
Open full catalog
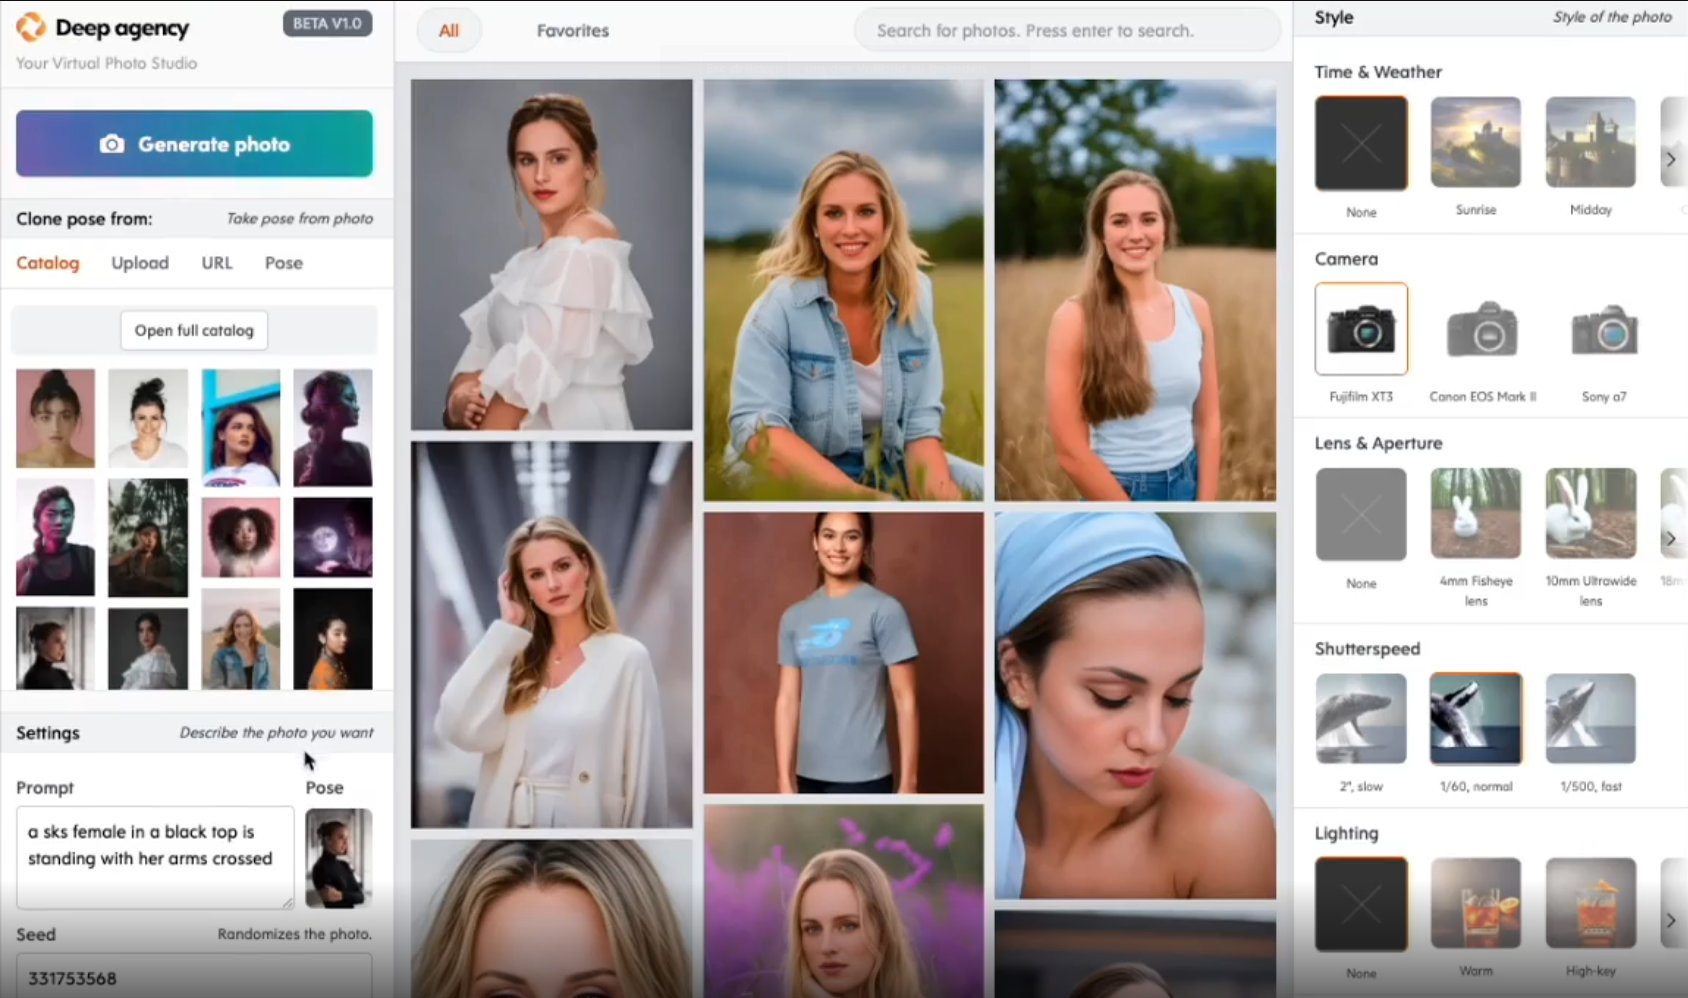(194, 330)
